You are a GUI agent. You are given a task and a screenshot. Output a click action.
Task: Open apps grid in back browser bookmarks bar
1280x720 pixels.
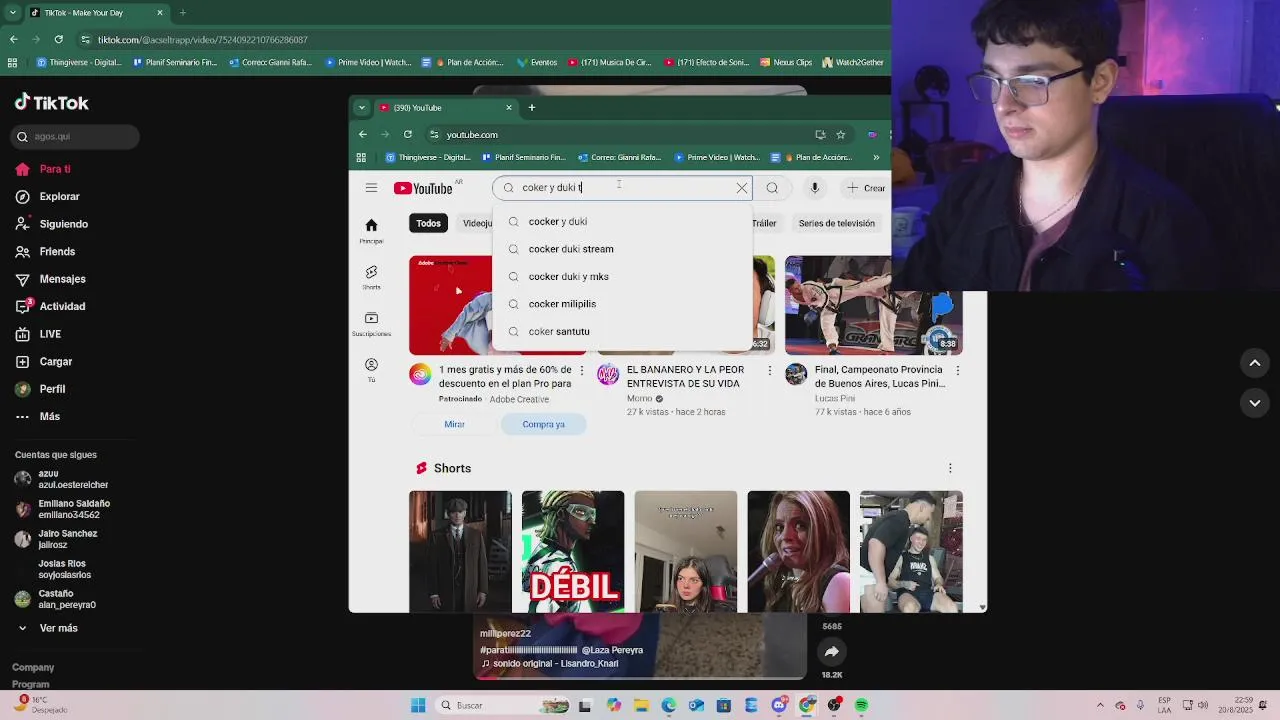(x=12, y=62)
